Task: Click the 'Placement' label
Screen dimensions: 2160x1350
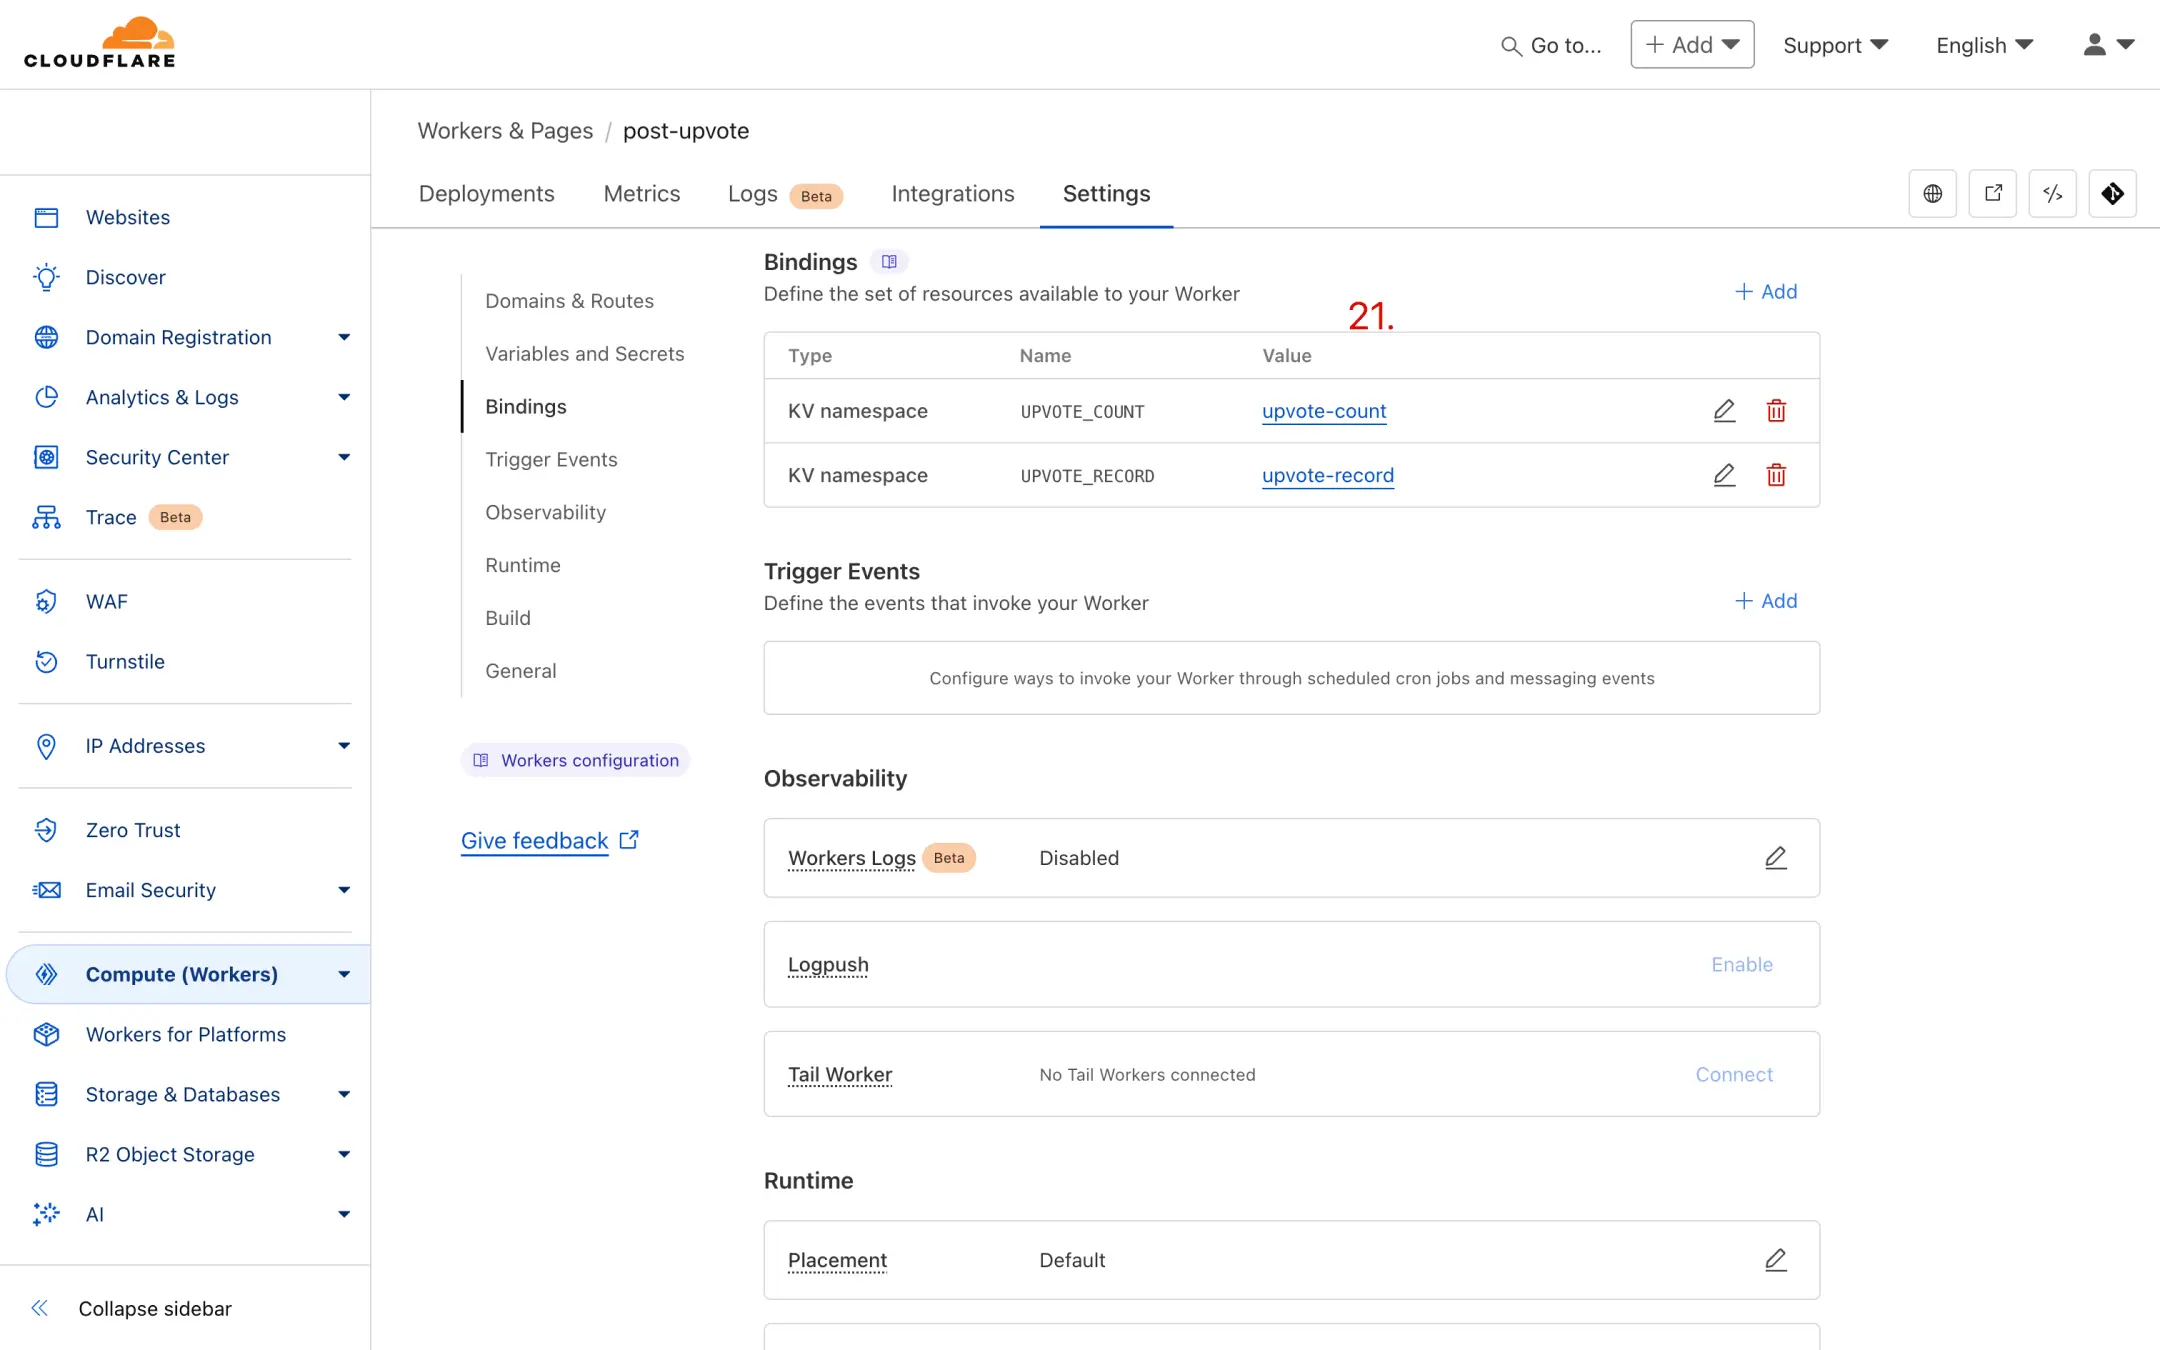Action: tap(837, 1261)
